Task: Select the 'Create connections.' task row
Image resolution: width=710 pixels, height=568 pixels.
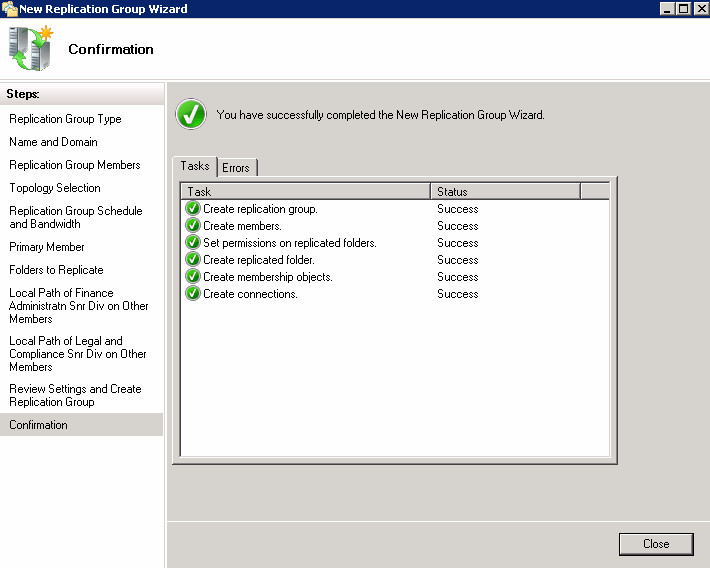Action: 395,294
